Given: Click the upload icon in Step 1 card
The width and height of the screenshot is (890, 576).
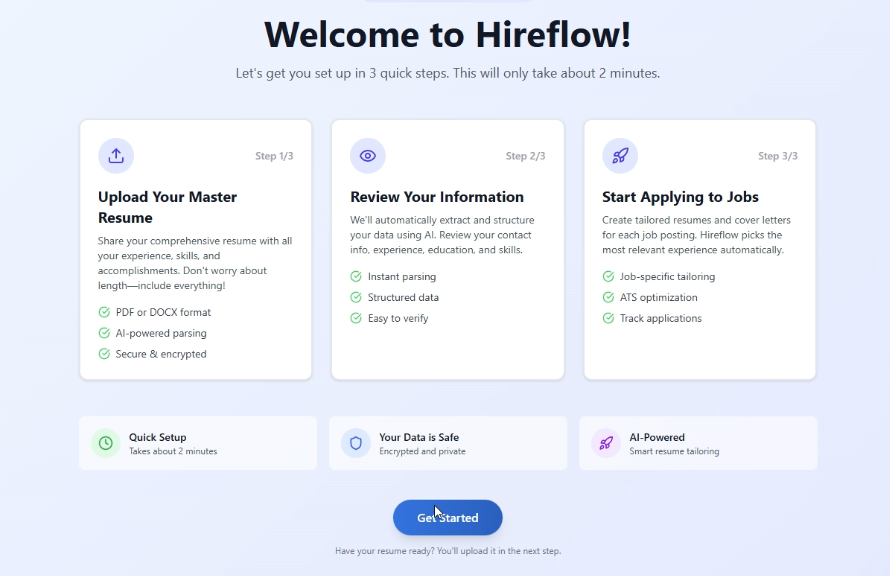Looking at the screenshot, I should (116, 156).
